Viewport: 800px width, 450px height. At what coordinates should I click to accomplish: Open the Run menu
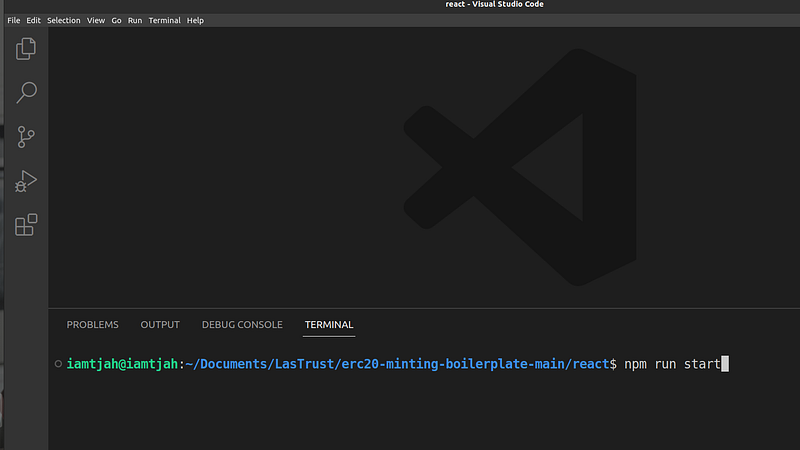click(135, 20)
